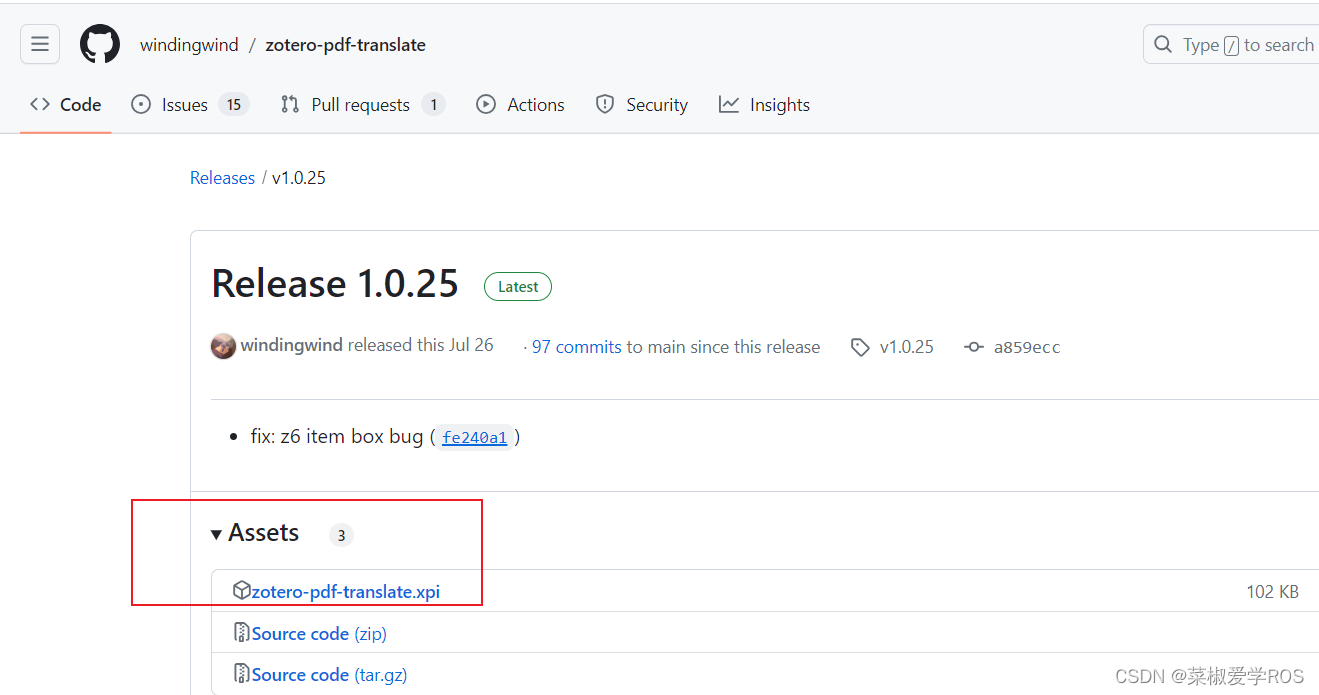The width and height of the screenshot is (1319, 695).
Task: Open the windingwind user profile link
Action: click(189, 45)
